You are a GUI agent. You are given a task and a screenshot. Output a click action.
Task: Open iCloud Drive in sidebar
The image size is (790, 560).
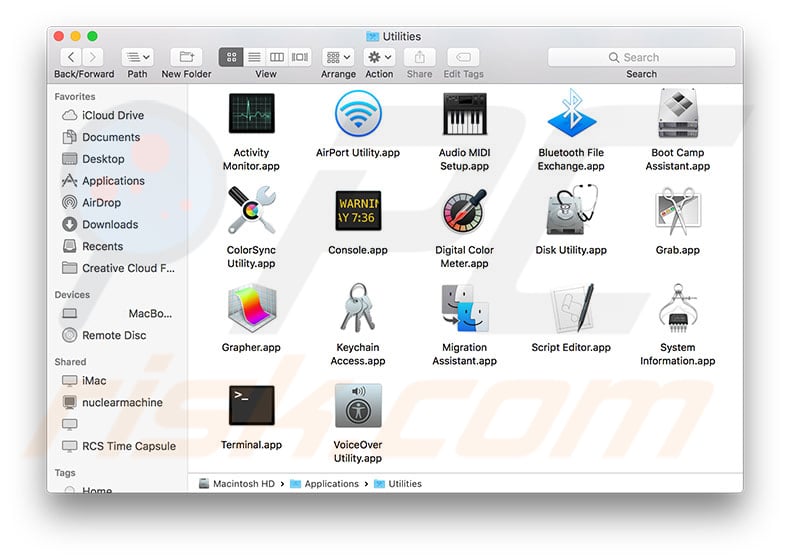(x=117, y=115)
